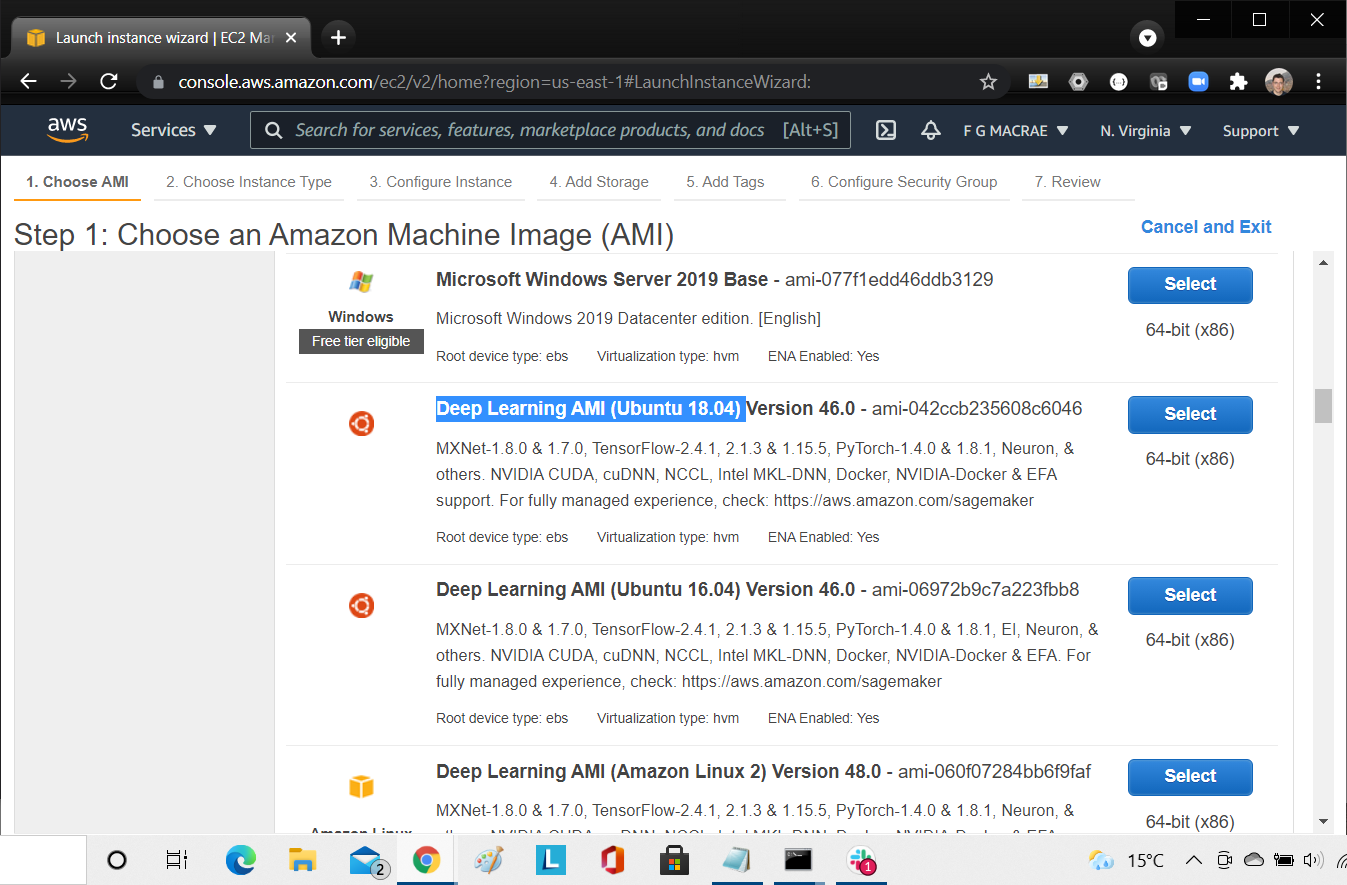This screenshot has height=885, width=1347.
Task: Click the site lock icon in address bar
Action: tap(156, 82)
